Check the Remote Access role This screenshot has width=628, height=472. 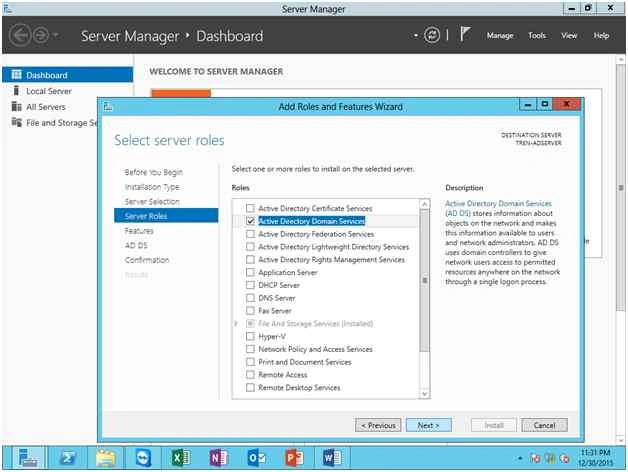coord(250,375)
